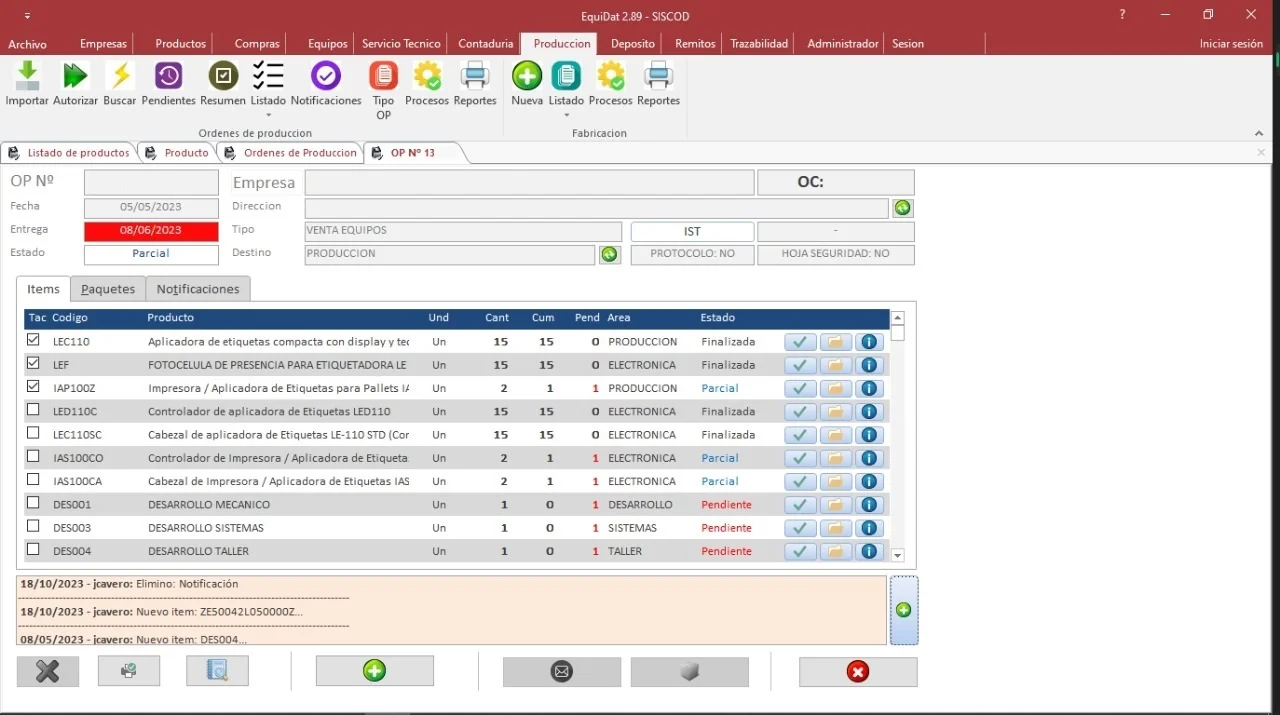Open folder icon for DES004 row
The height and width of the screenshot is (715, 1280).
click(x=835, y=551)
